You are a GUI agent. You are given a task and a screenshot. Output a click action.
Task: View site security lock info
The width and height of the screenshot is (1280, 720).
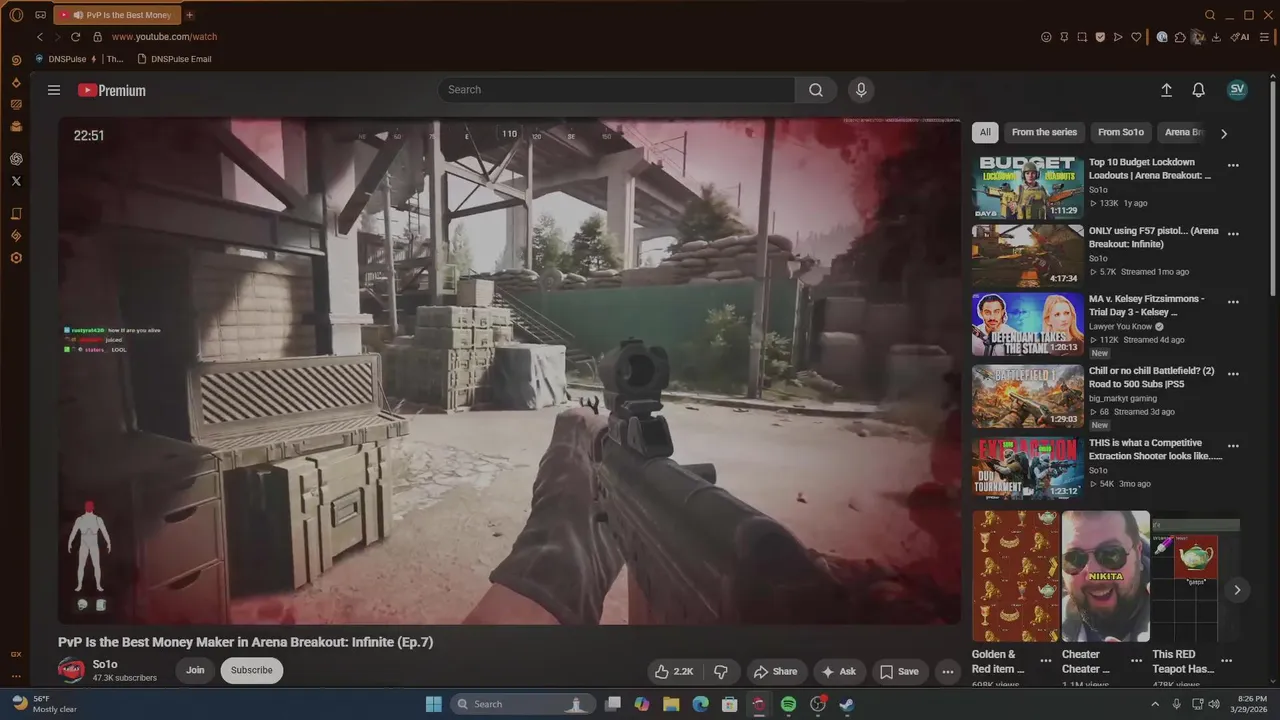(x=97, y=37)
